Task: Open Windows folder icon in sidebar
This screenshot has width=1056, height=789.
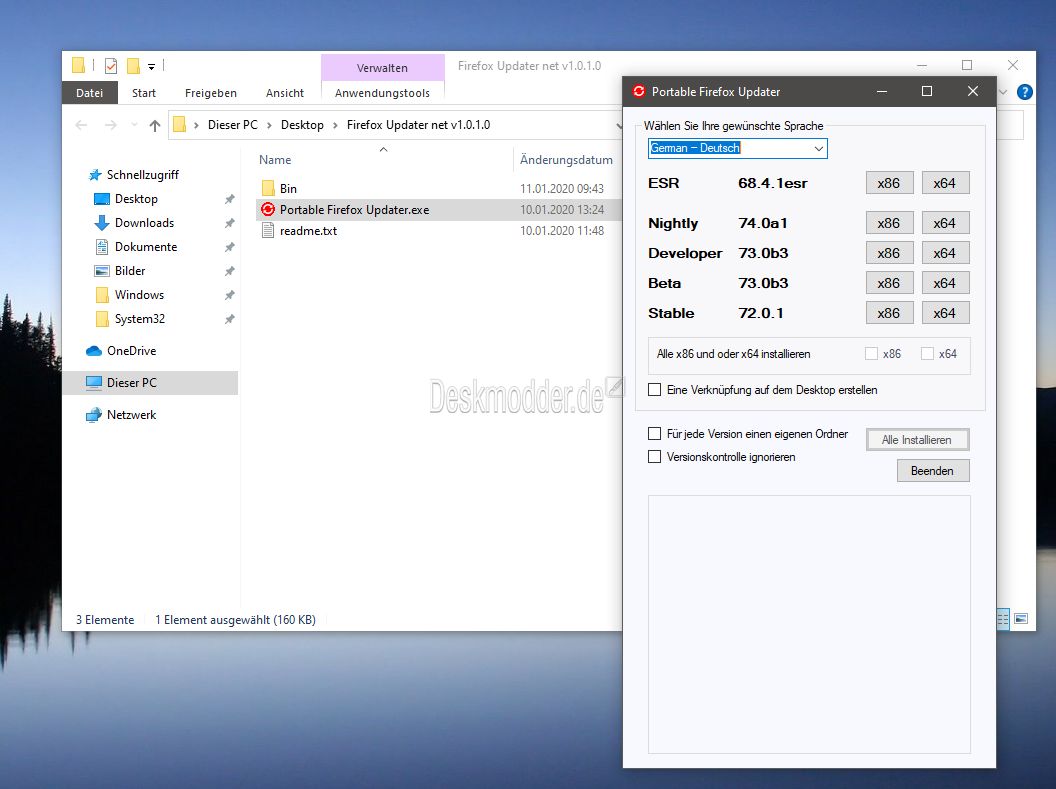Action: (x=102, y=295)
